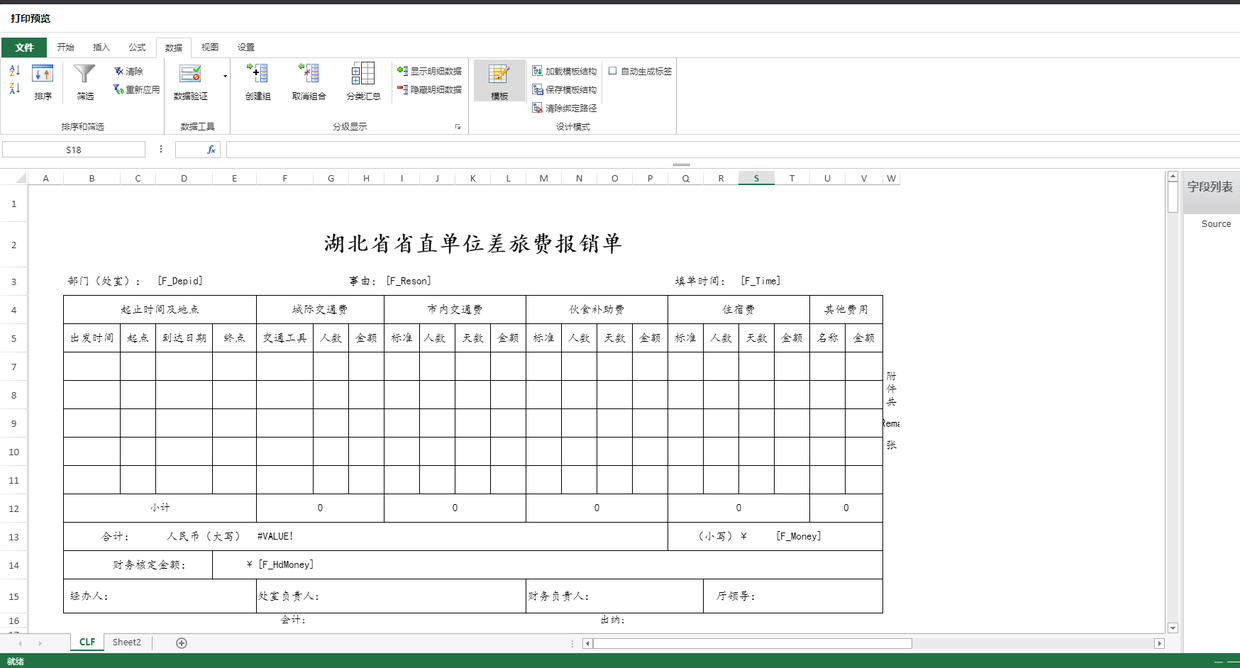
Task: Sort descending with the Z-A icon
Action: pos(15,89)
